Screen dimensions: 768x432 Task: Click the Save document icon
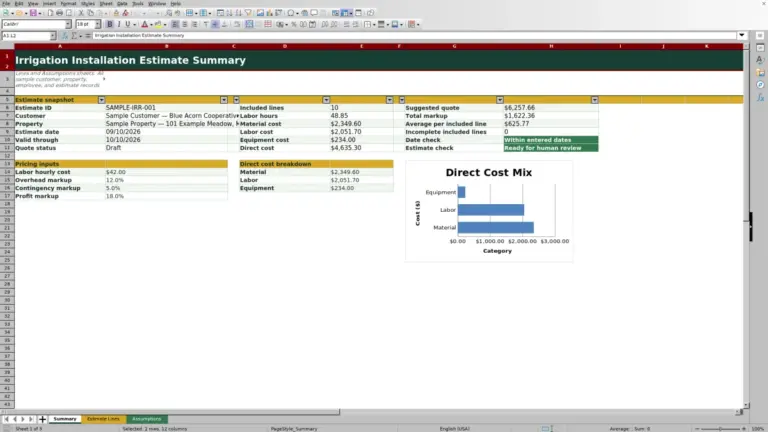33,13
